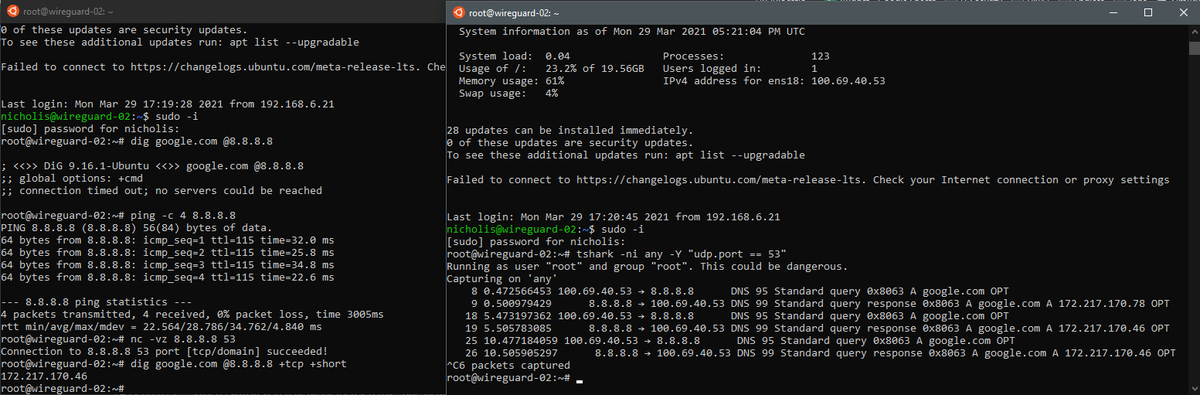1200x395 pixels.
Task: Click 'Usage of /: 23.2% of 19.56GB'
Action: [x=551, y=68]
